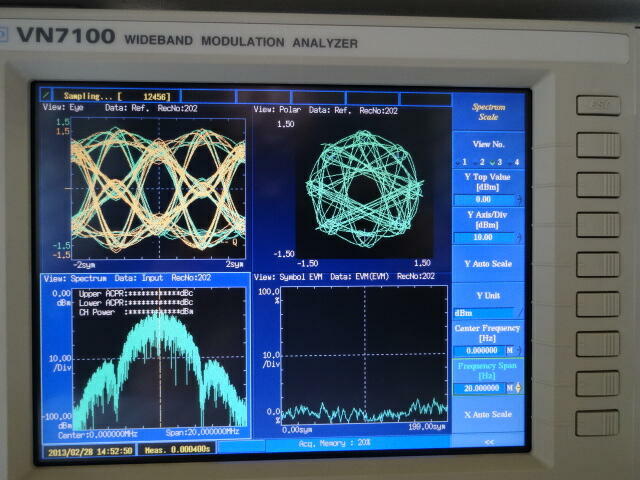
Task: Click the Y Top Value stepper arrows
Action: pyautogui.click(x=518, y=199)
